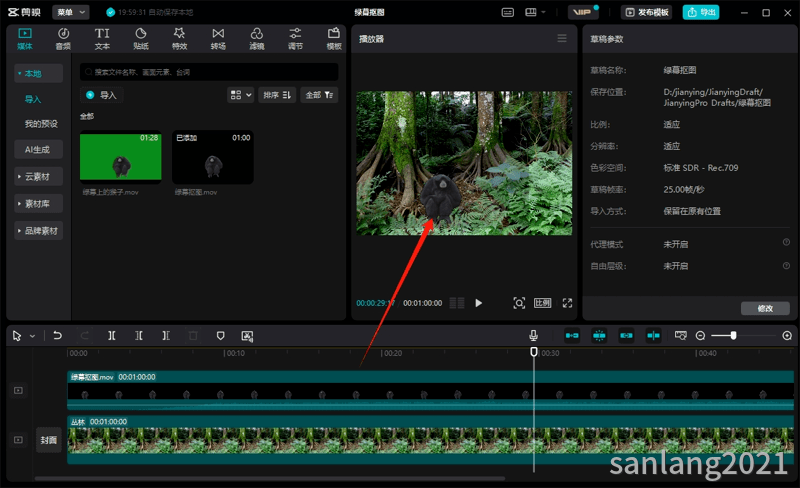Toggle the 丛林 main track icon
This screenshot has width=800, height=488.
(18, 440)
